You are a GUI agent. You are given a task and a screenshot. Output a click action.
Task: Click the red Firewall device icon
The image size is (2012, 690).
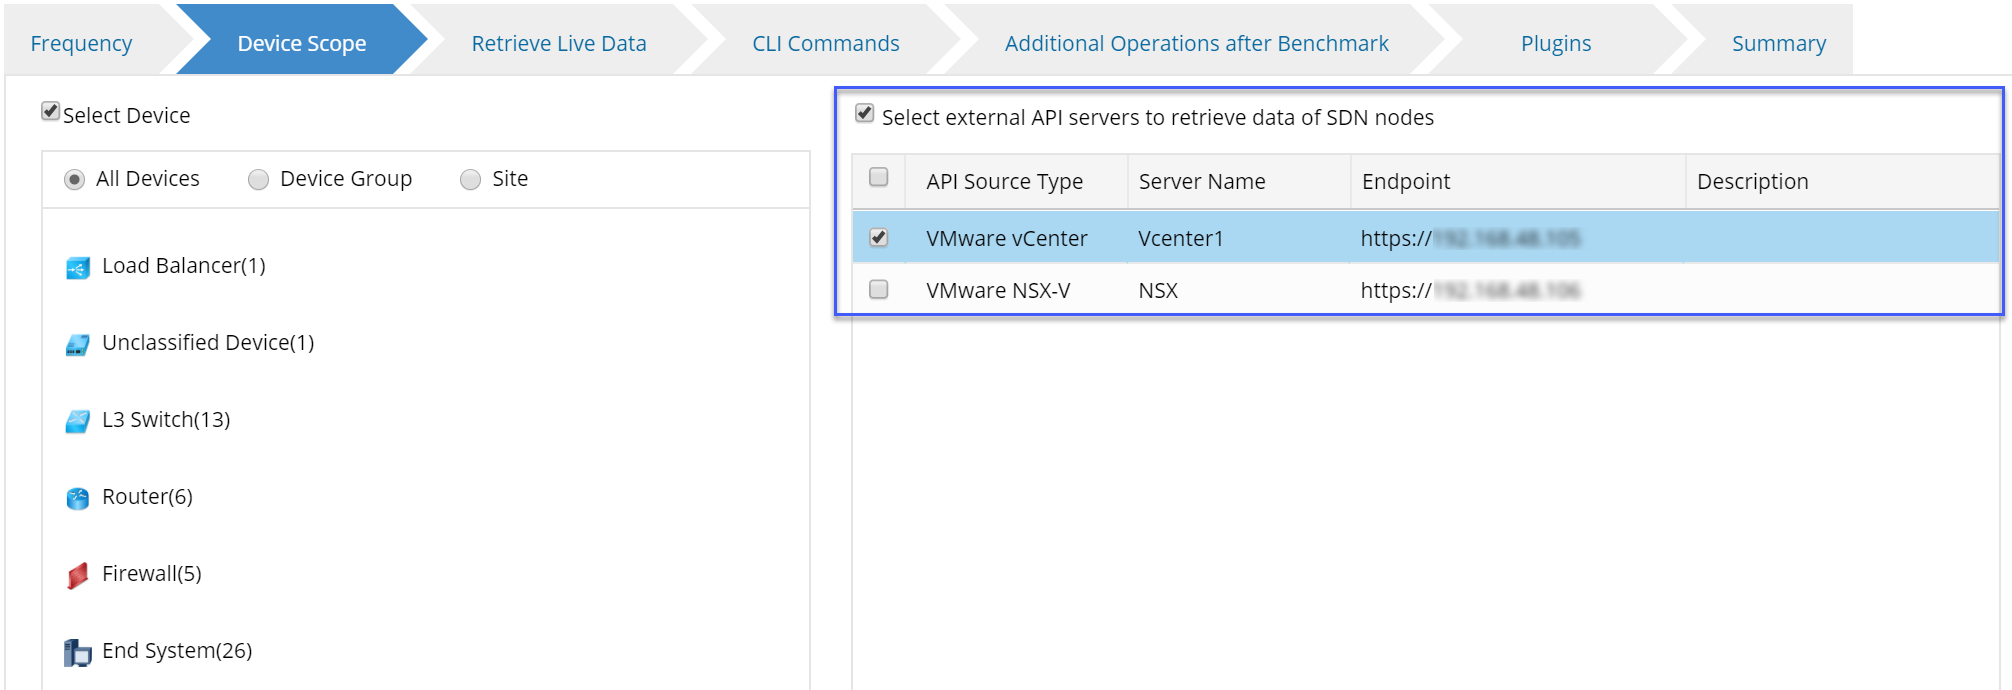click(78, 576)
